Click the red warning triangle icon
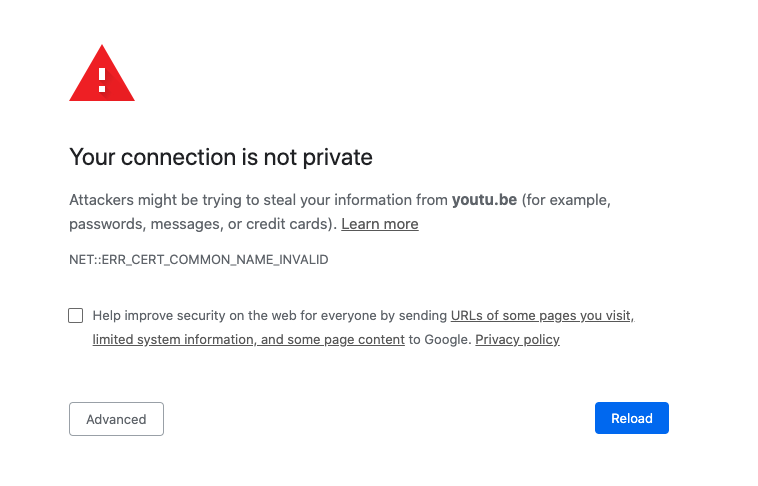The height and width of the screenshot is (486, 758). coord(102,74)
